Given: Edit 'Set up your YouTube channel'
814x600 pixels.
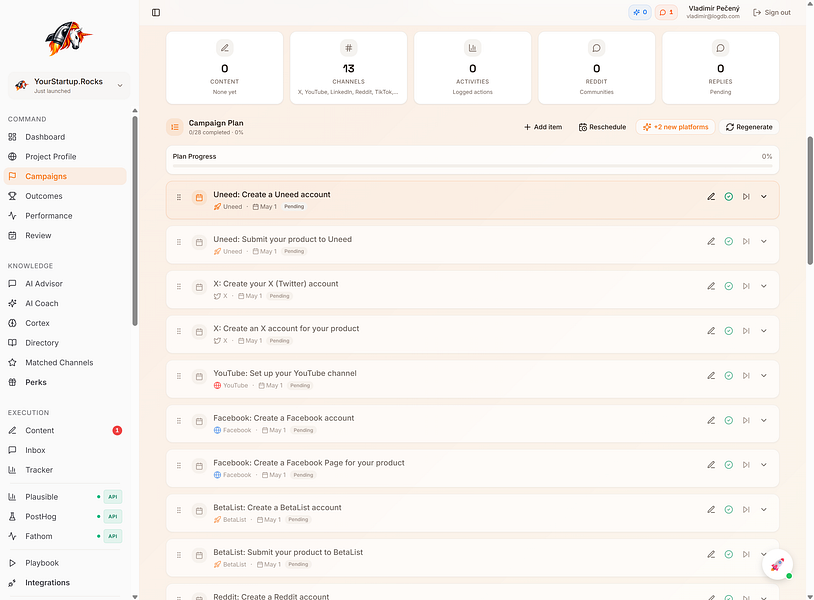Looking at the screenshot, I should (x=711, y=376).
